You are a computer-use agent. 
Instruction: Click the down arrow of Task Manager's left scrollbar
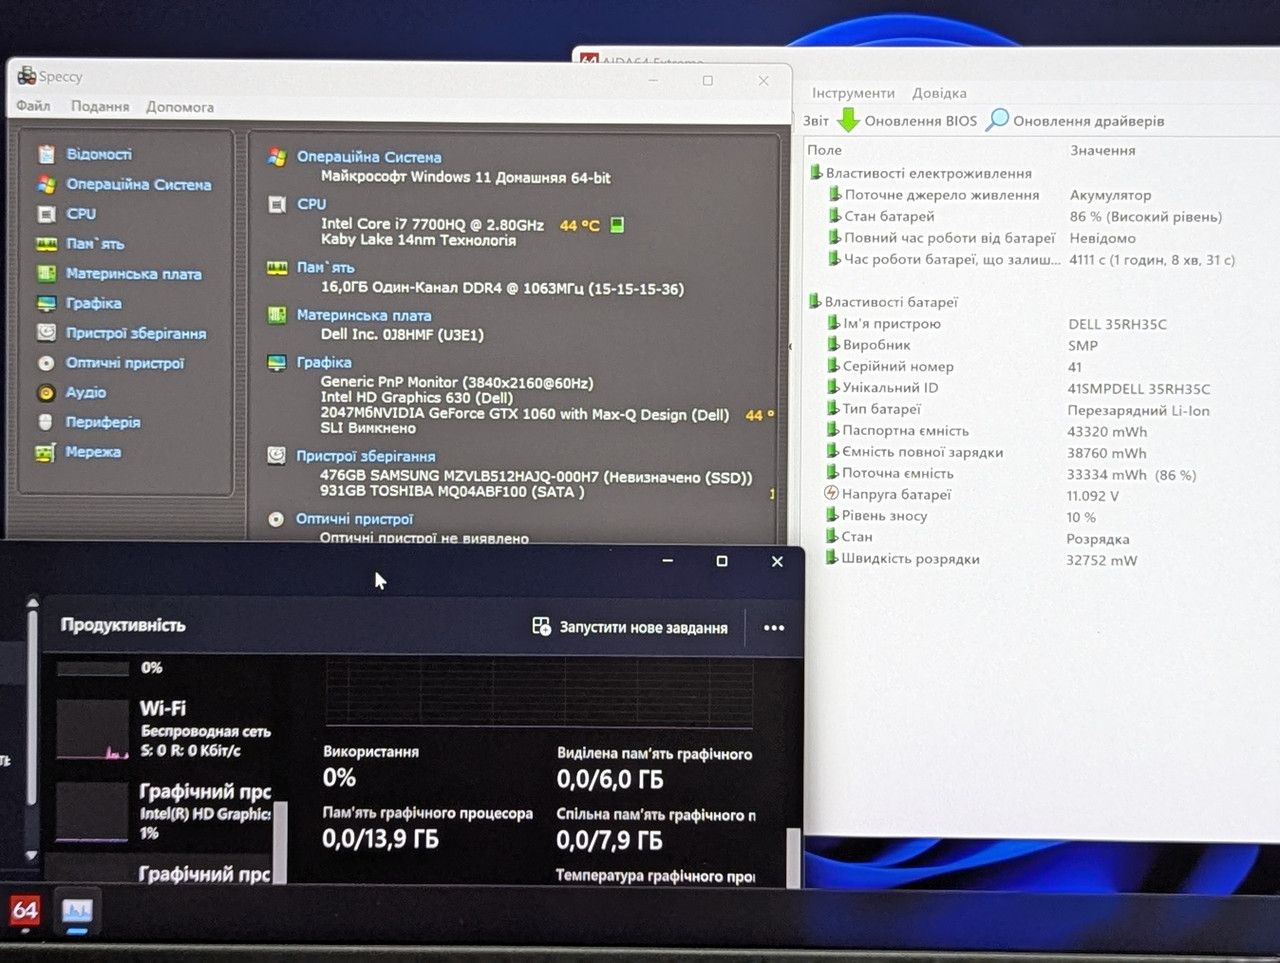(32, 855)
